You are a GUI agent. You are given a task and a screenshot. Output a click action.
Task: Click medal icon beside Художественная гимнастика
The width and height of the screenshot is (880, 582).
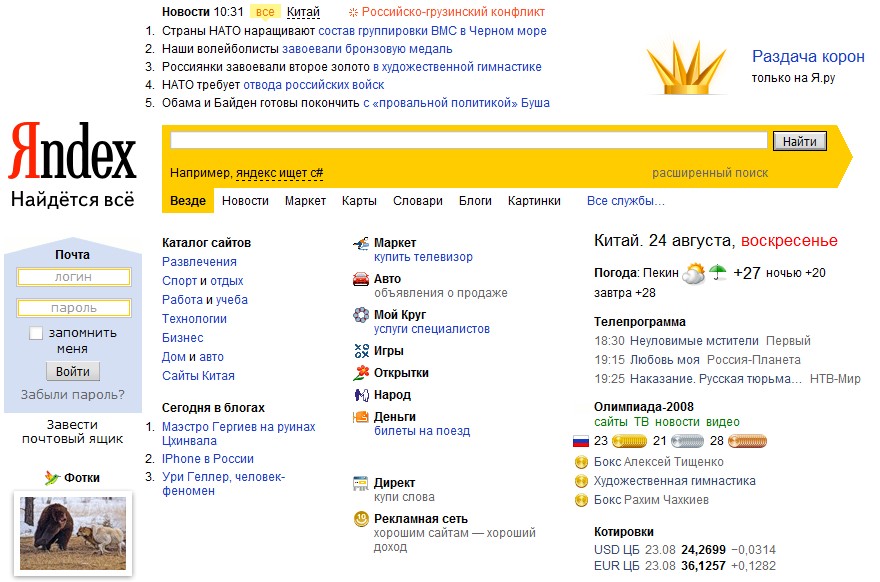point(581,481)
